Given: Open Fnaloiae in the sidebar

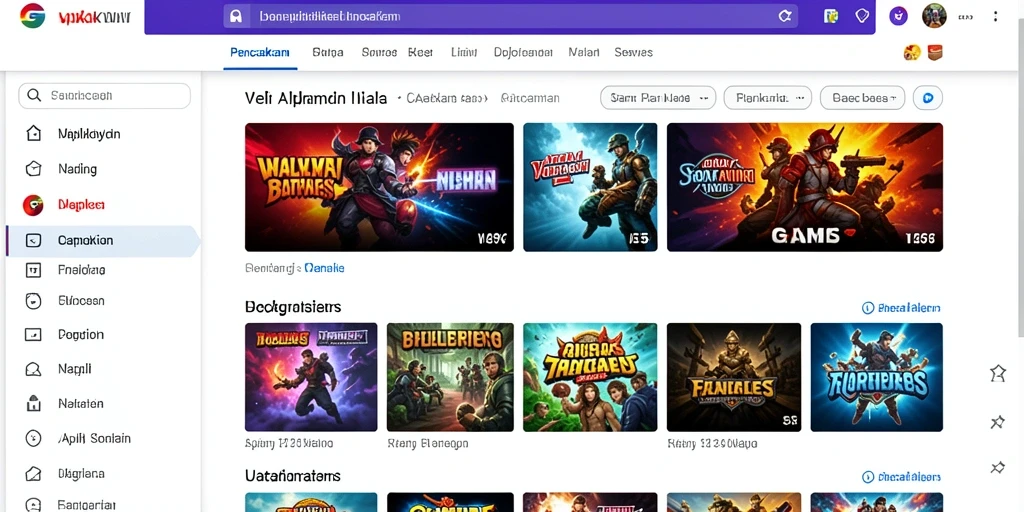Looking at the screenshot, I should tap(82, 270).
